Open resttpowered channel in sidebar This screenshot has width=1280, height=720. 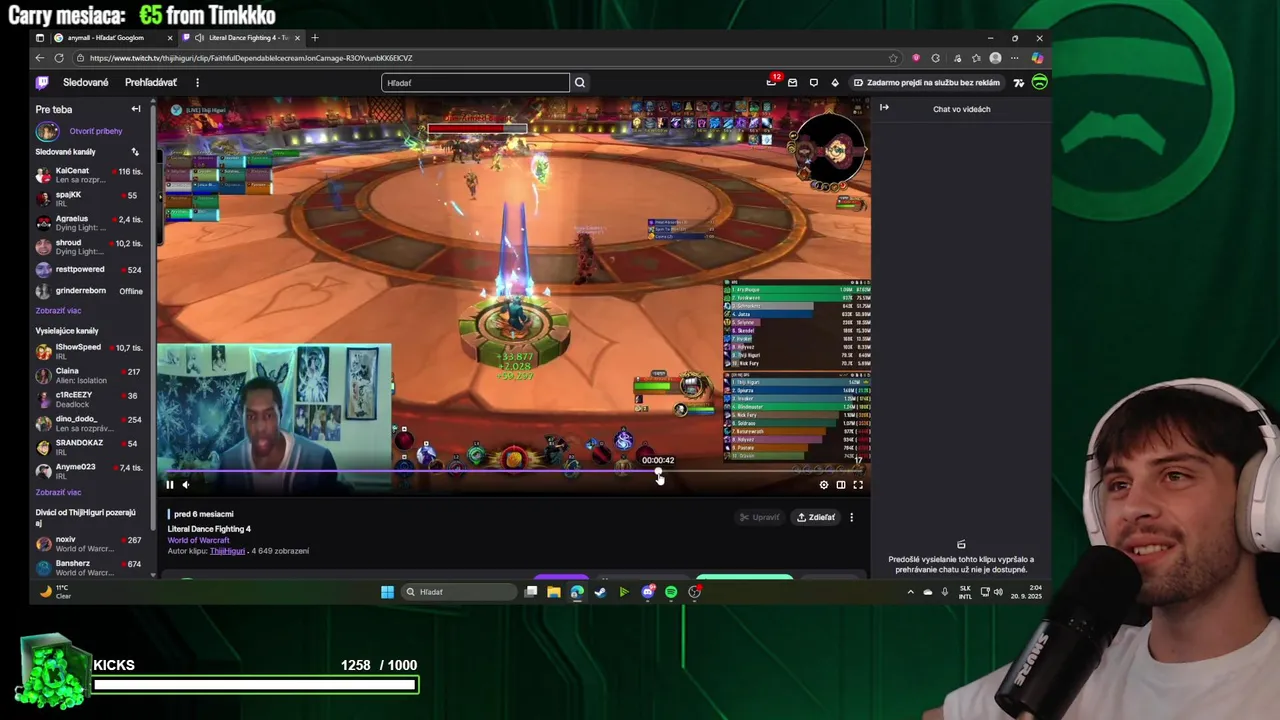[89, 269]
